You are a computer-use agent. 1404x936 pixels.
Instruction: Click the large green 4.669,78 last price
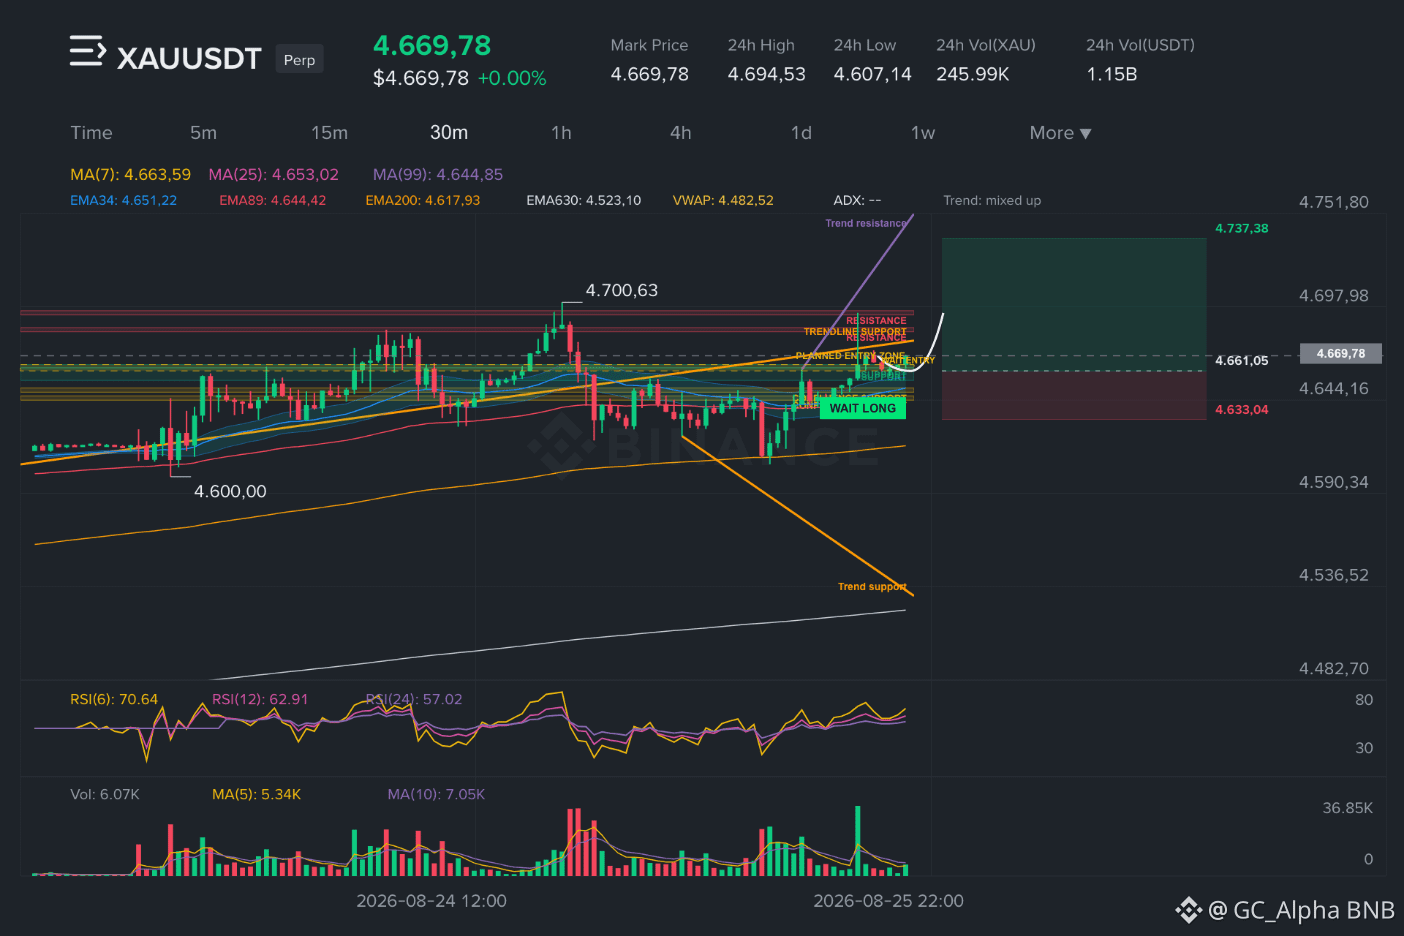tap(432, 46)
